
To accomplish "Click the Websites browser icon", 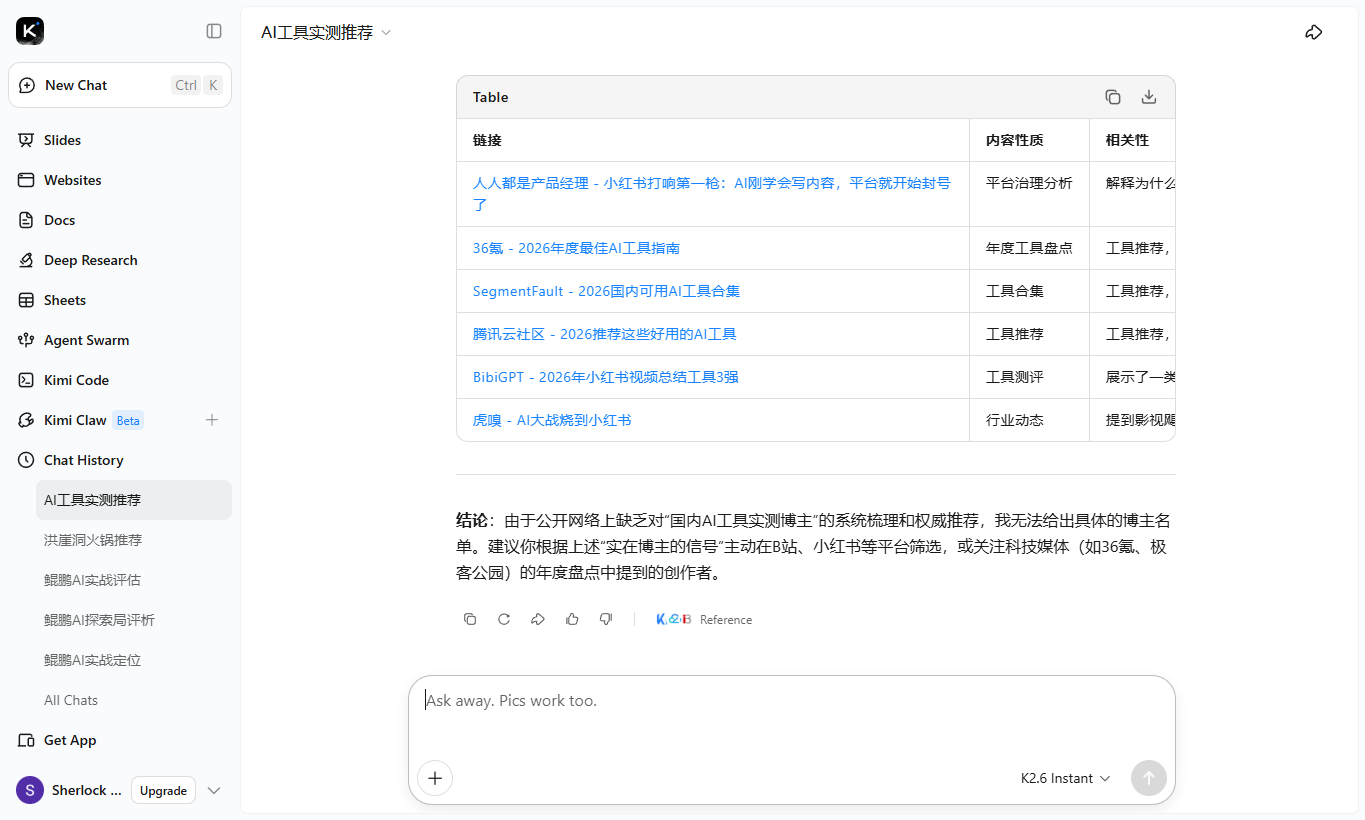I will (26, 180).
